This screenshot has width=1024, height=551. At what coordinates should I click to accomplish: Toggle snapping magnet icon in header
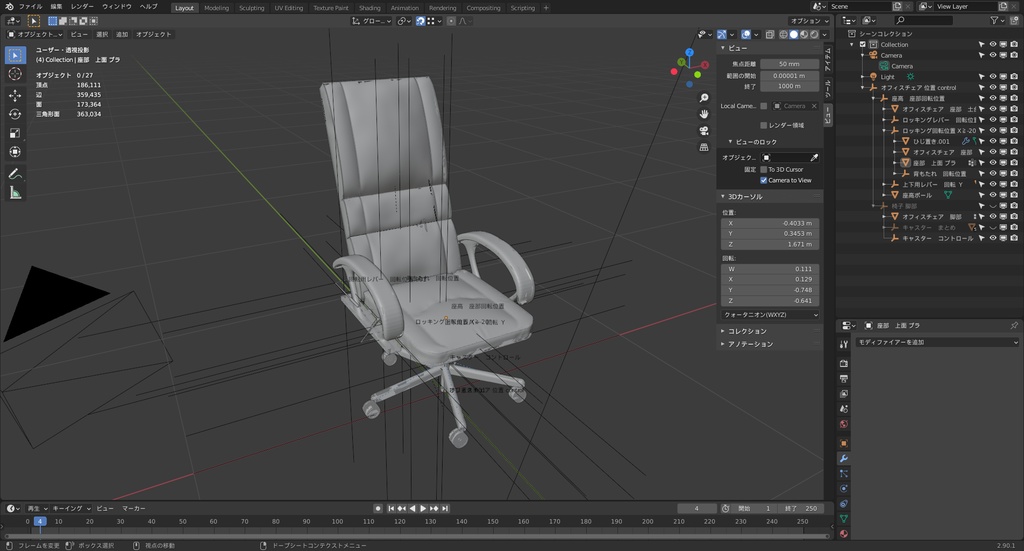point(420,21)
